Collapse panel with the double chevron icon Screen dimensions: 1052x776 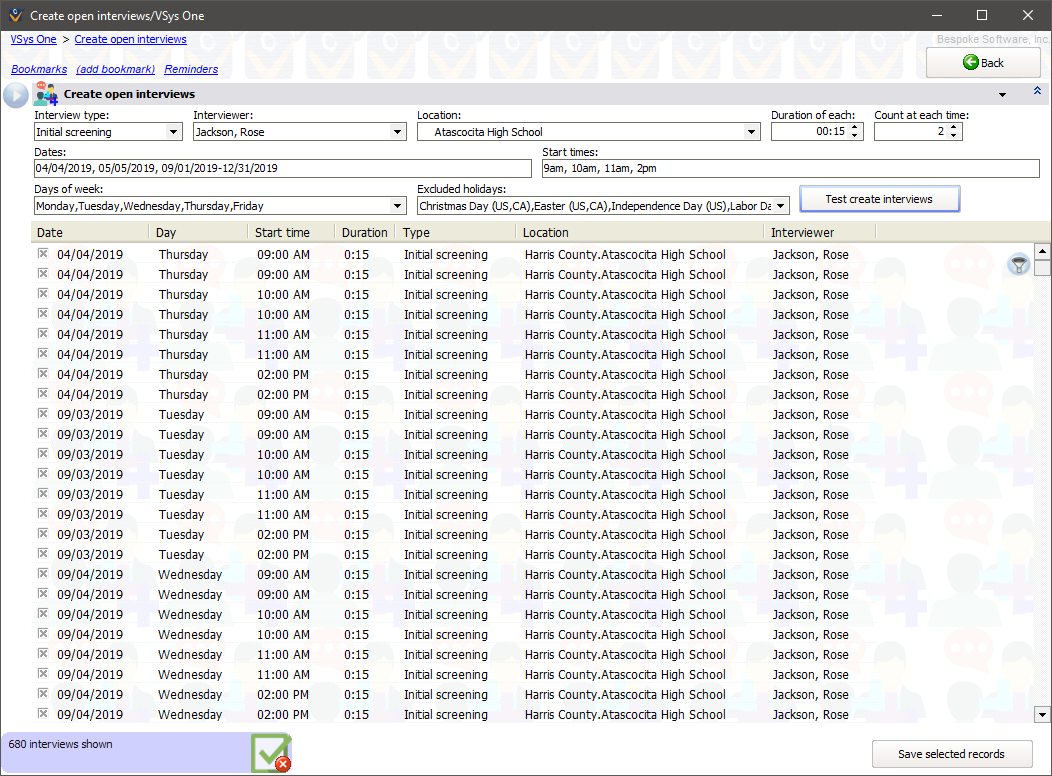click(1037, 92)
